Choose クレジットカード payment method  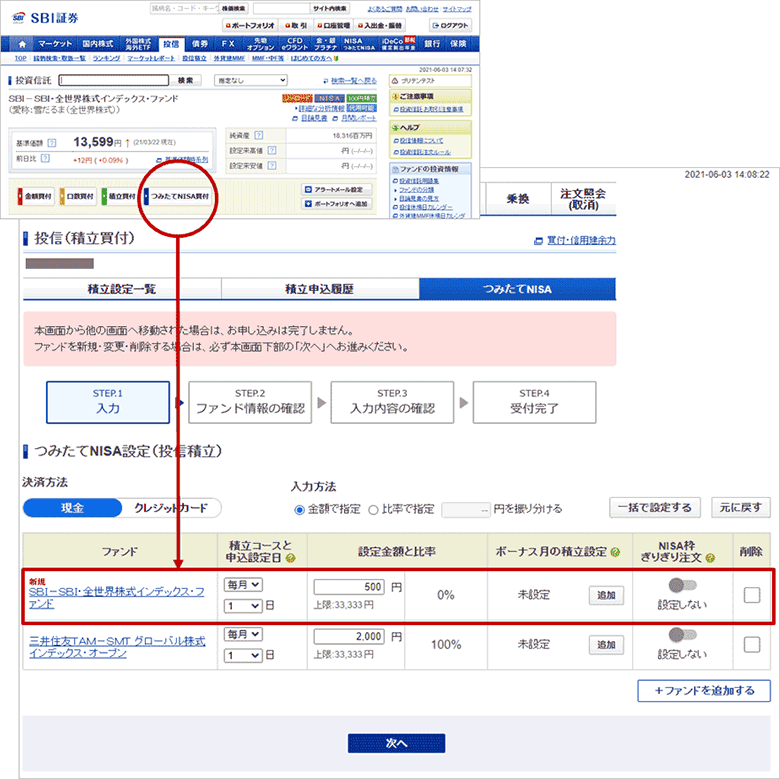[171, 508]
